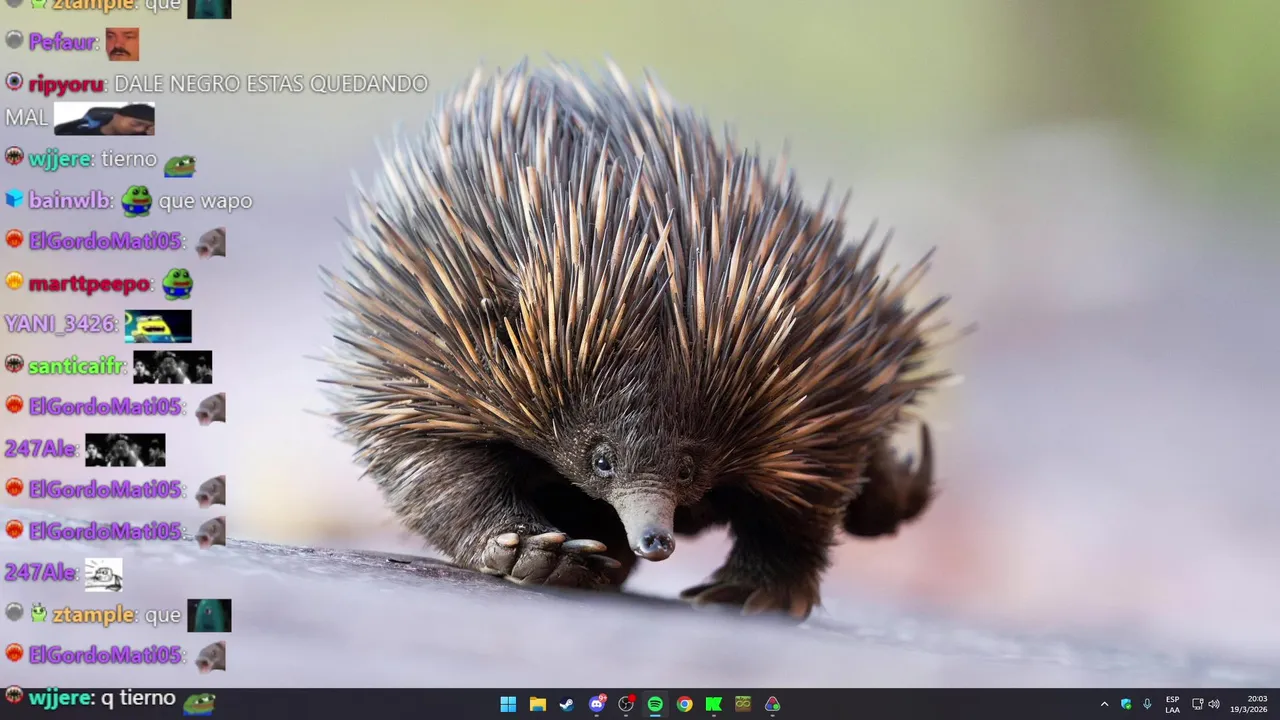Click the badge beside santicaifr
This screenshot has width=1280, height=720.
coord(14,364)
